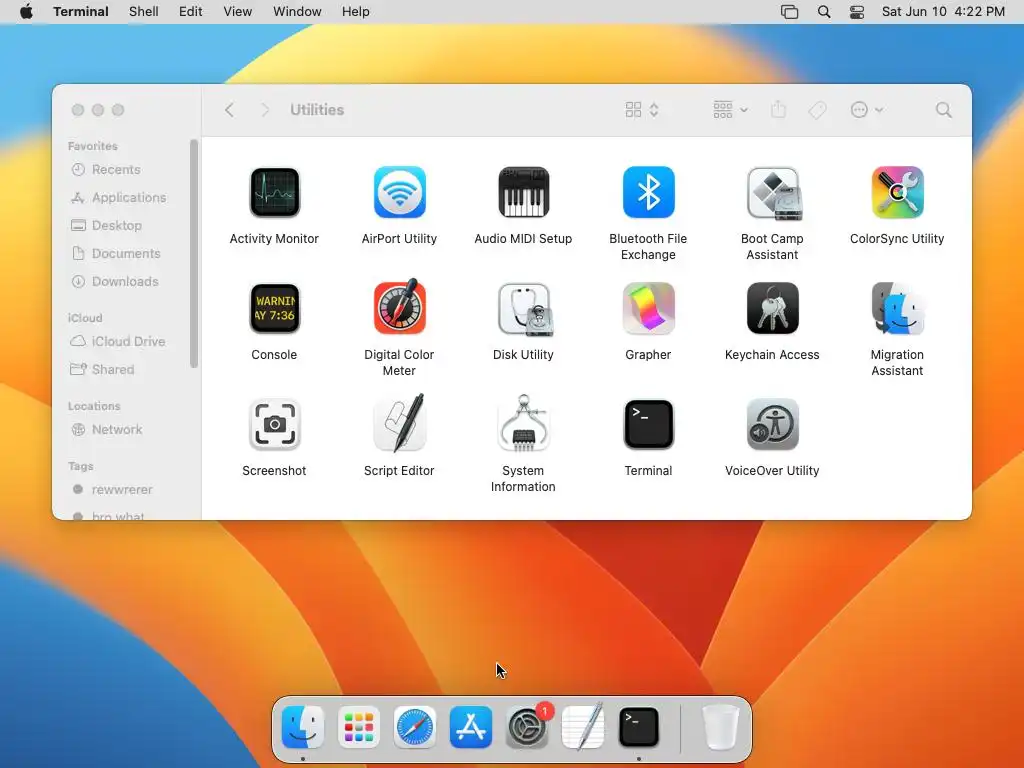Image resolution: width=1024 pixels, height=768 pixels.
Task: Select the AirPort Utility icon
Action: (400, 192)
